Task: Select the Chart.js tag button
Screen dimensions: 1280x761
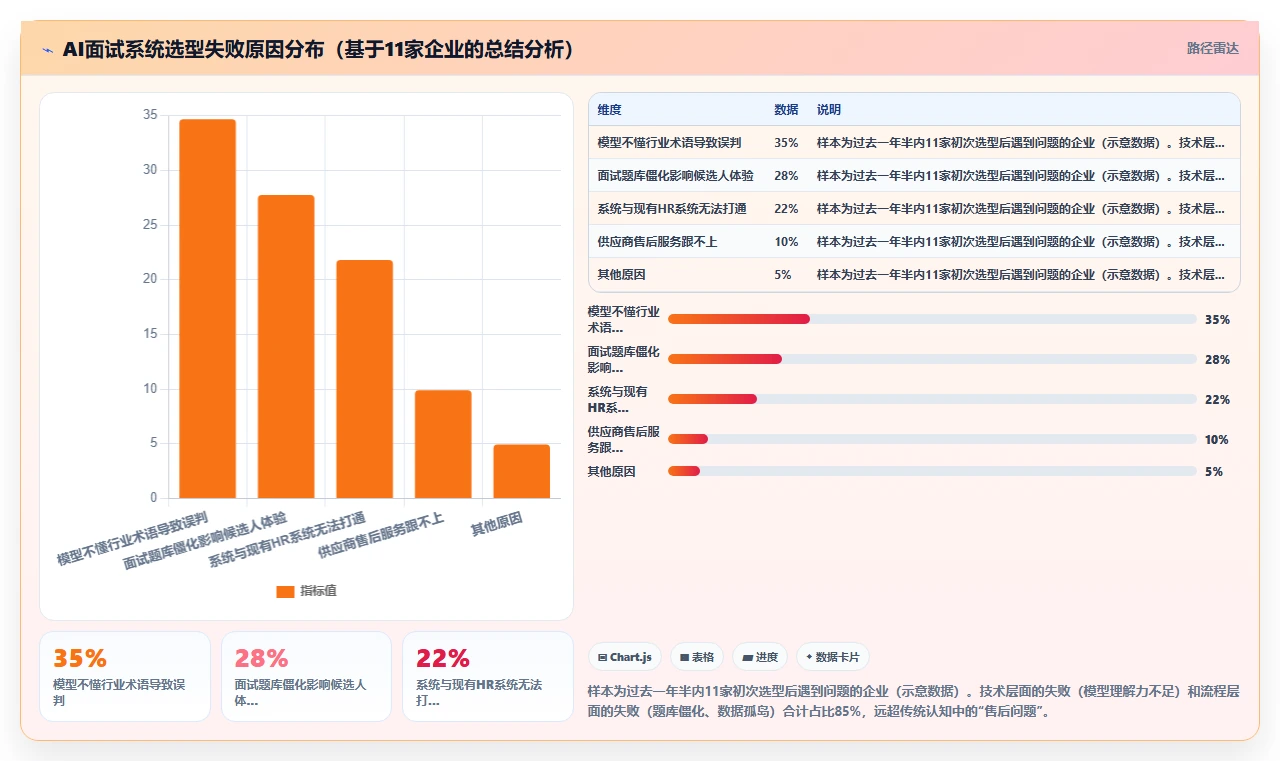Action: [625, 657]
